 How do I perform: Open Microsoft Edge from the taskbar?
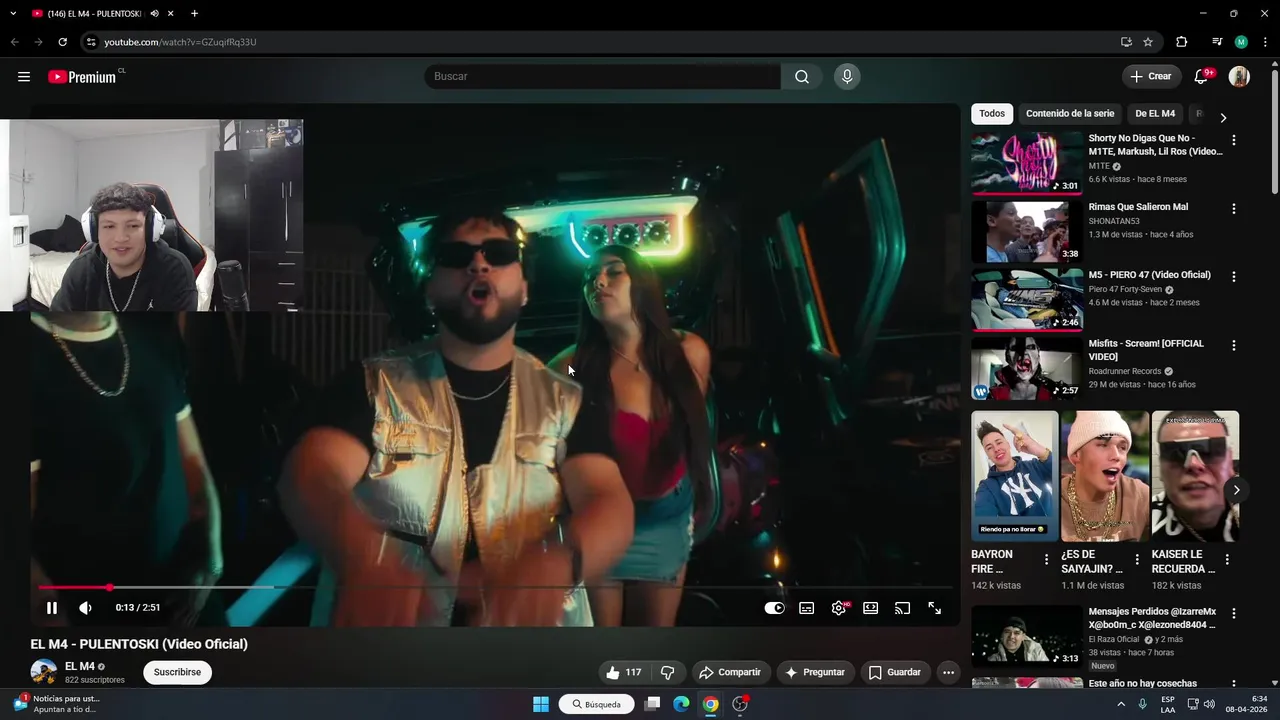coord(681,704)
